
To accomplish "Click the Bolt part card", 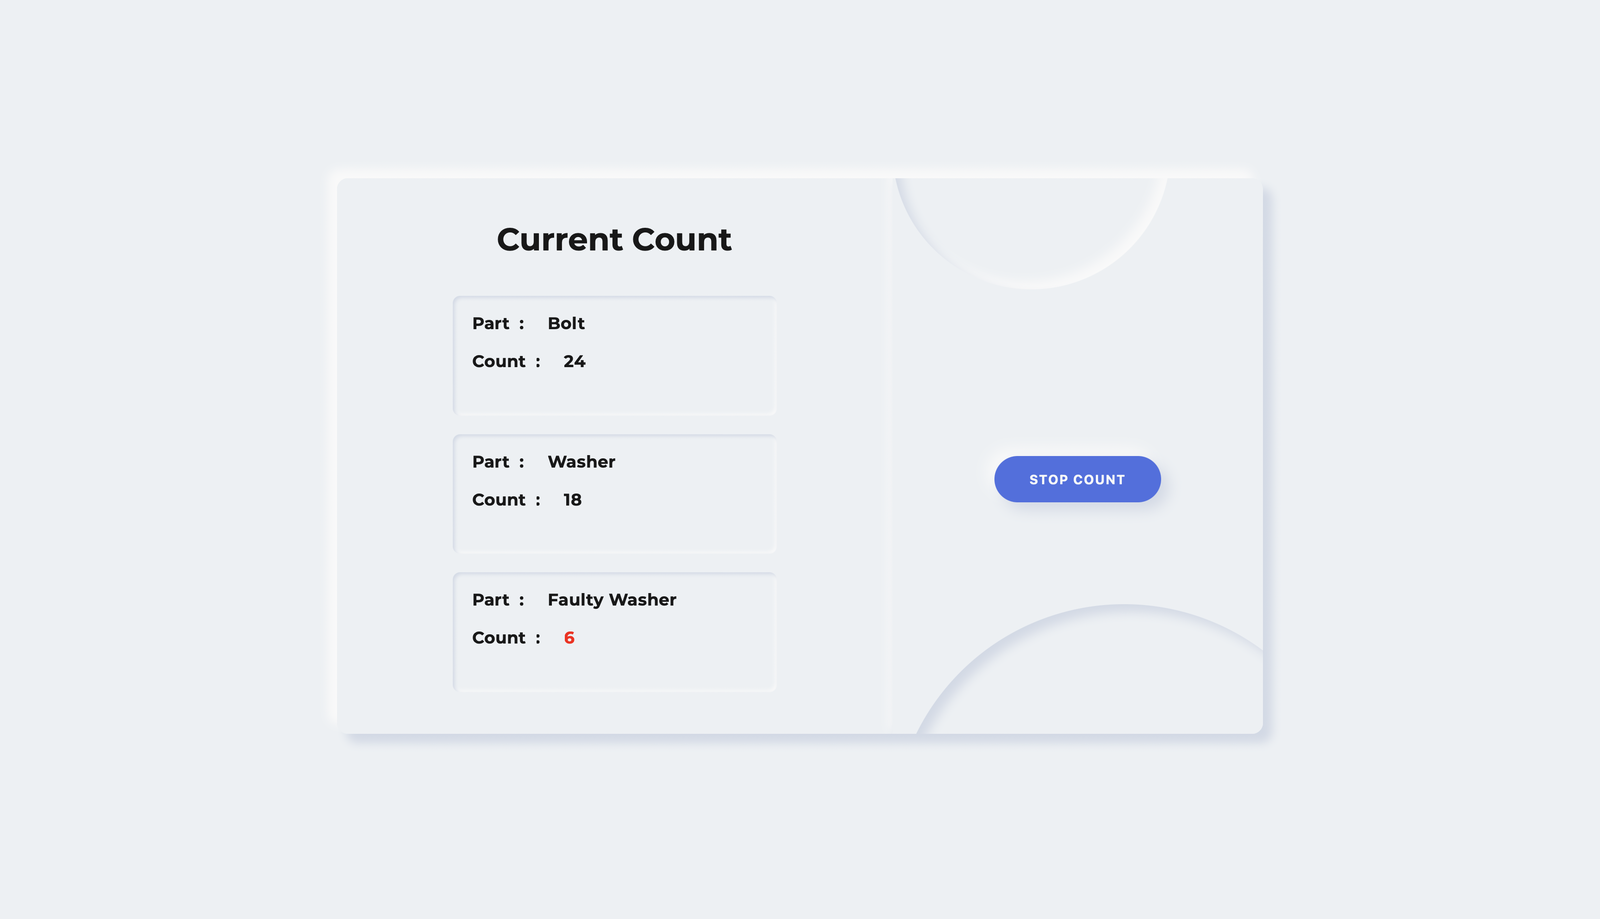I will point(614,355).
